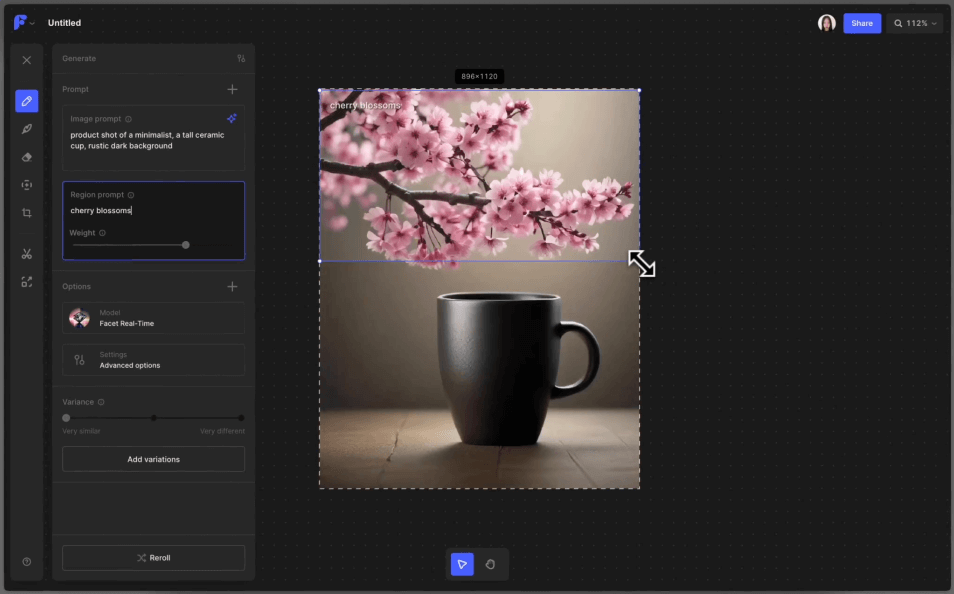Open the 112% zoom dropdown
This screenshot has height=594, width=954.
pos(914,23)
